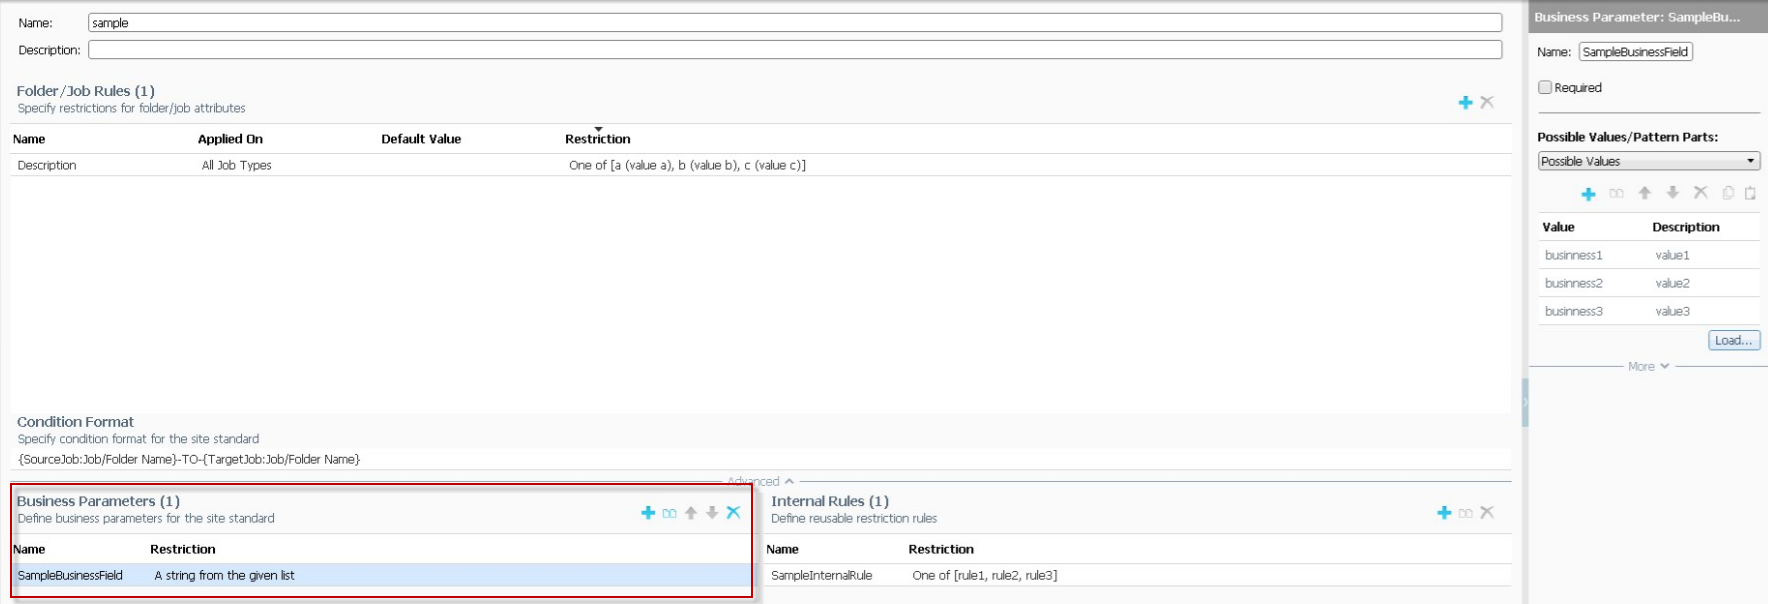Click the value2 description cell
The height and width of the screenshot is (604, 1768).
click(x=1672, y=283)
